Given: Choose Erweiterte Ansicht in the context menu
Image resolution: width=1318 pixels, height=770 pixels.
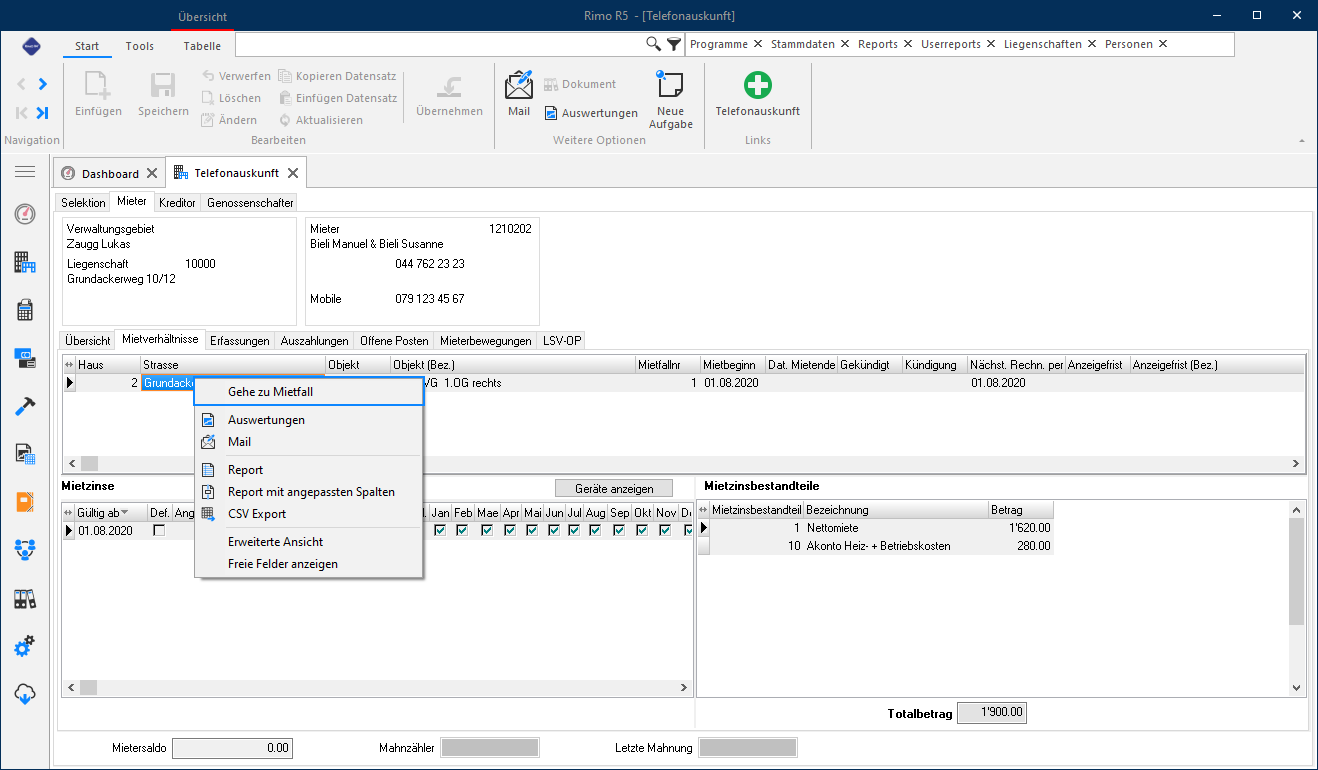Looking at the screenshot, I should click(309, 542).
